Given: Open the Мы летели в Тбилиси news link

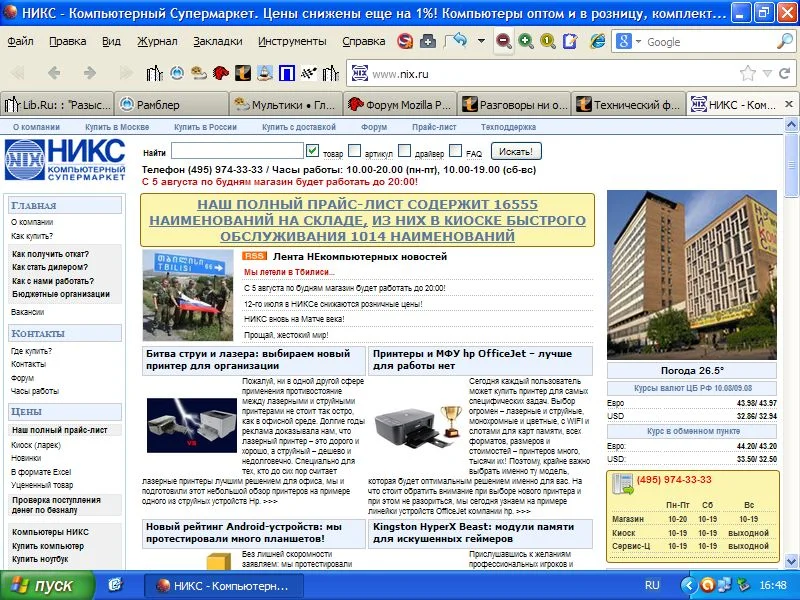Looking at the screenshot, I should coord(289,272).
